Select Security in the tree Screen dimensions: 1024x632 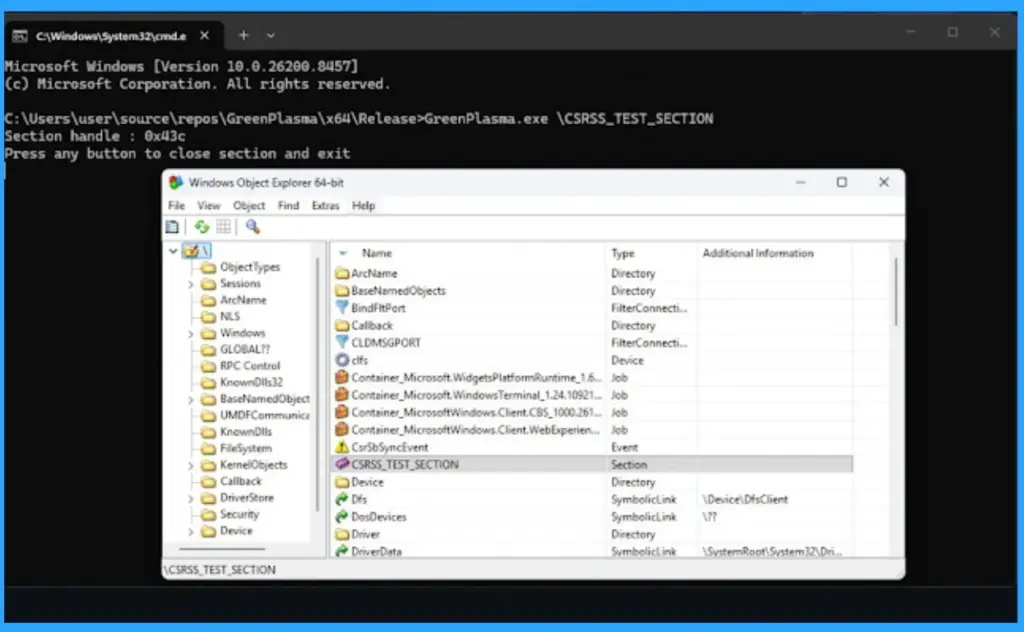coord(239,514)
